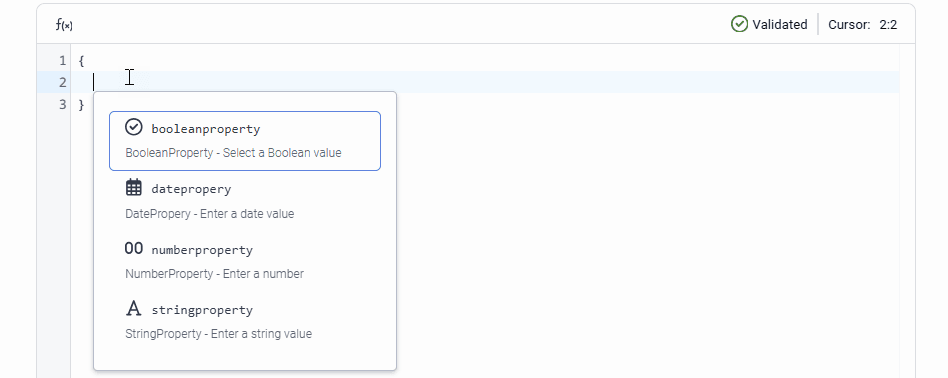Click description 'DatePropery - Enter a date value'
This screenshot has height=378, width=948.
coord(210,213)
